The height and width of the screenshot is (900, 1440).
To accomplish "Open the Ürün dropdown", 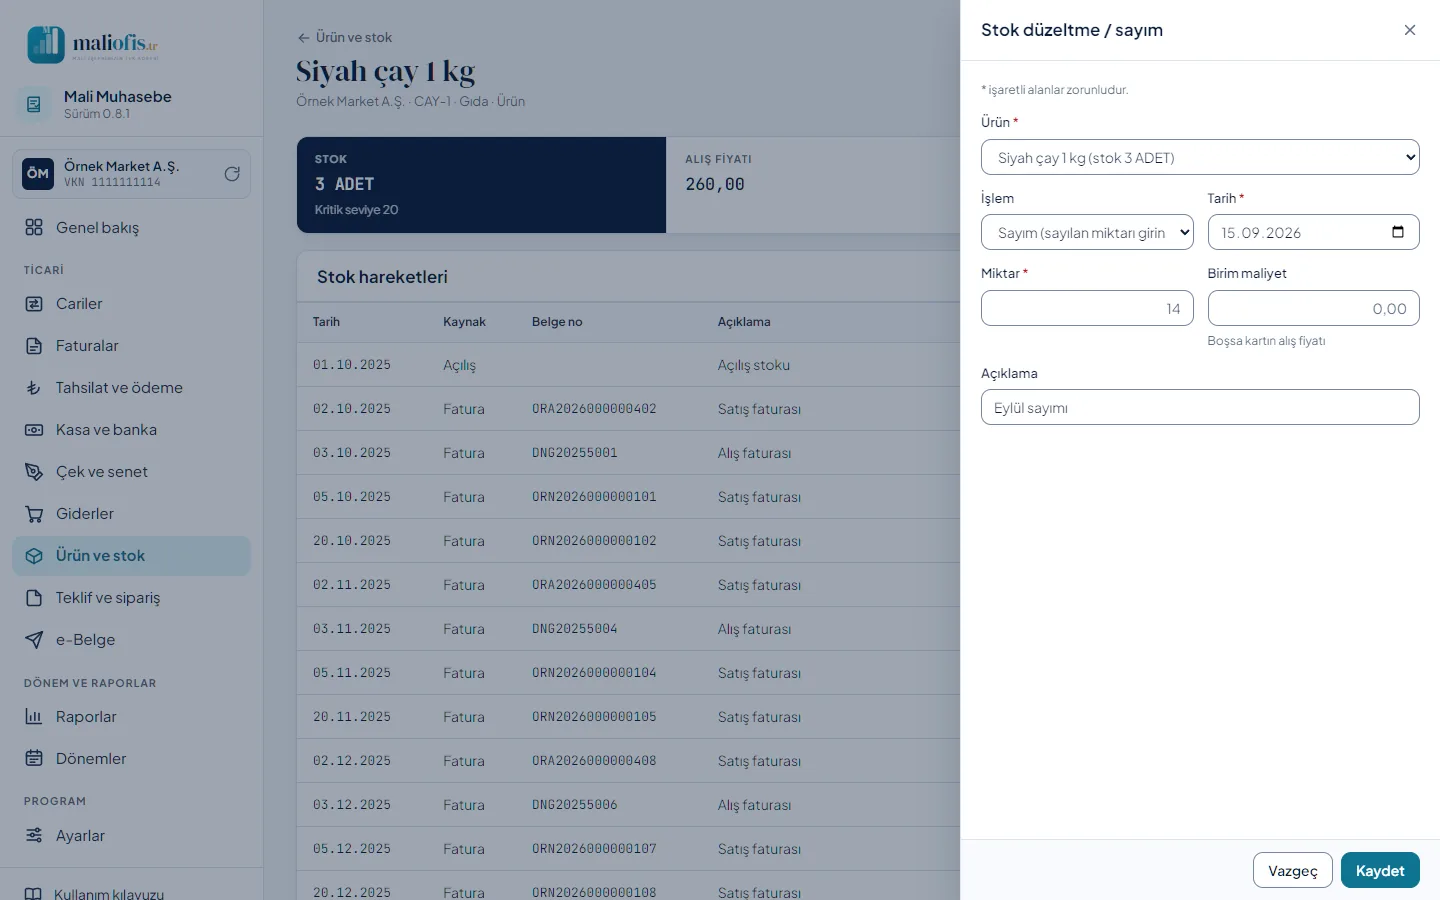I will [1200, 157].
